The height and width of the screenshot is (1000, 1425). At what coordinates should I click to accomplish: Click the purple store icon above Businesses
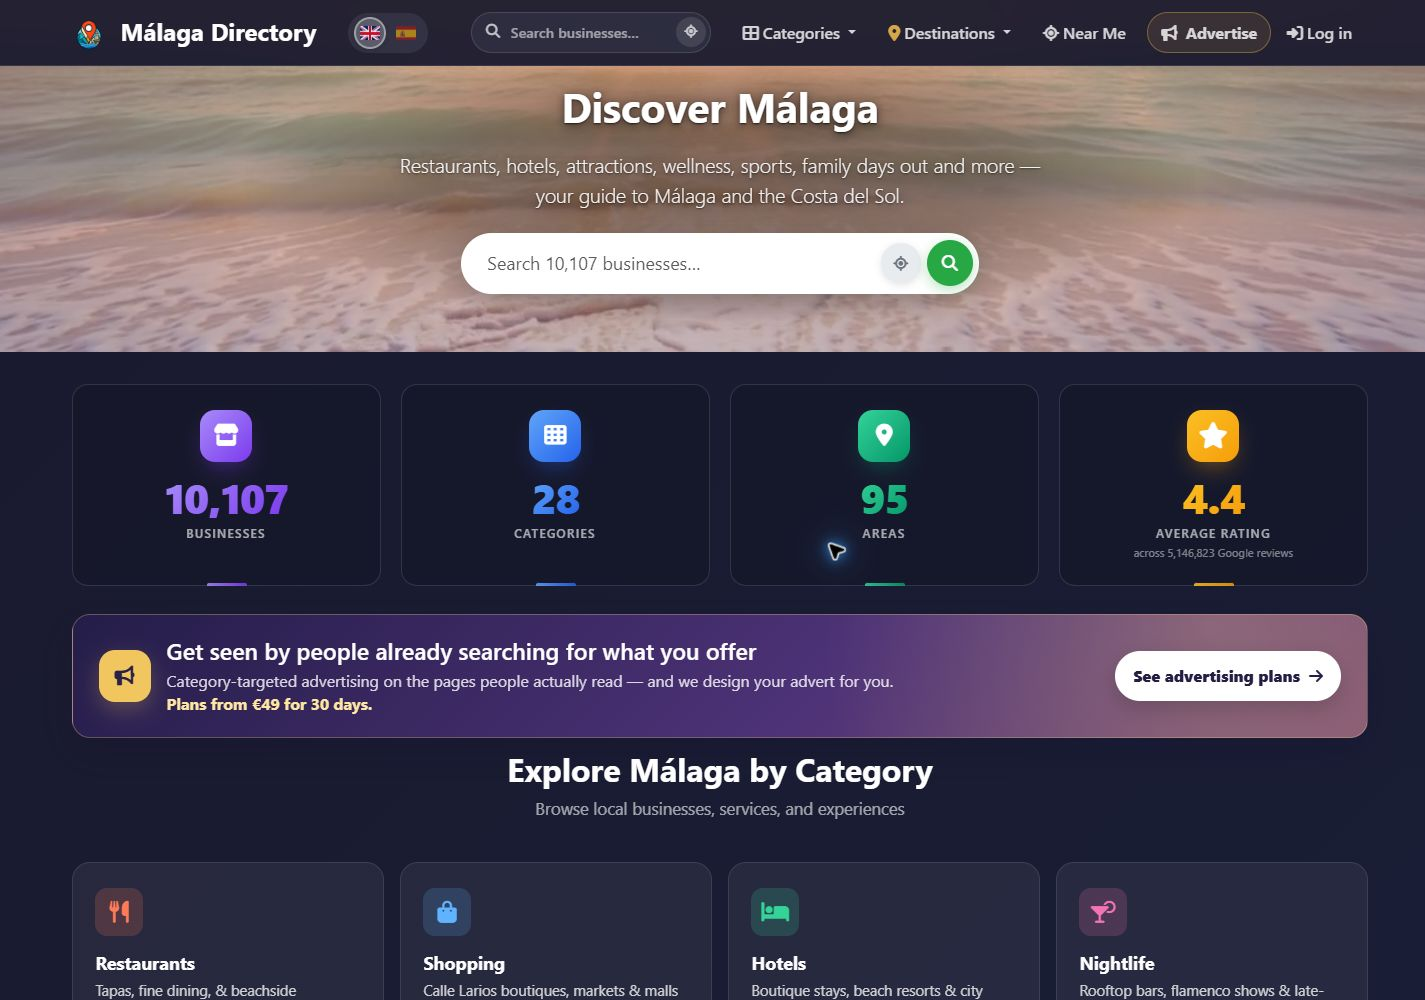226,436
